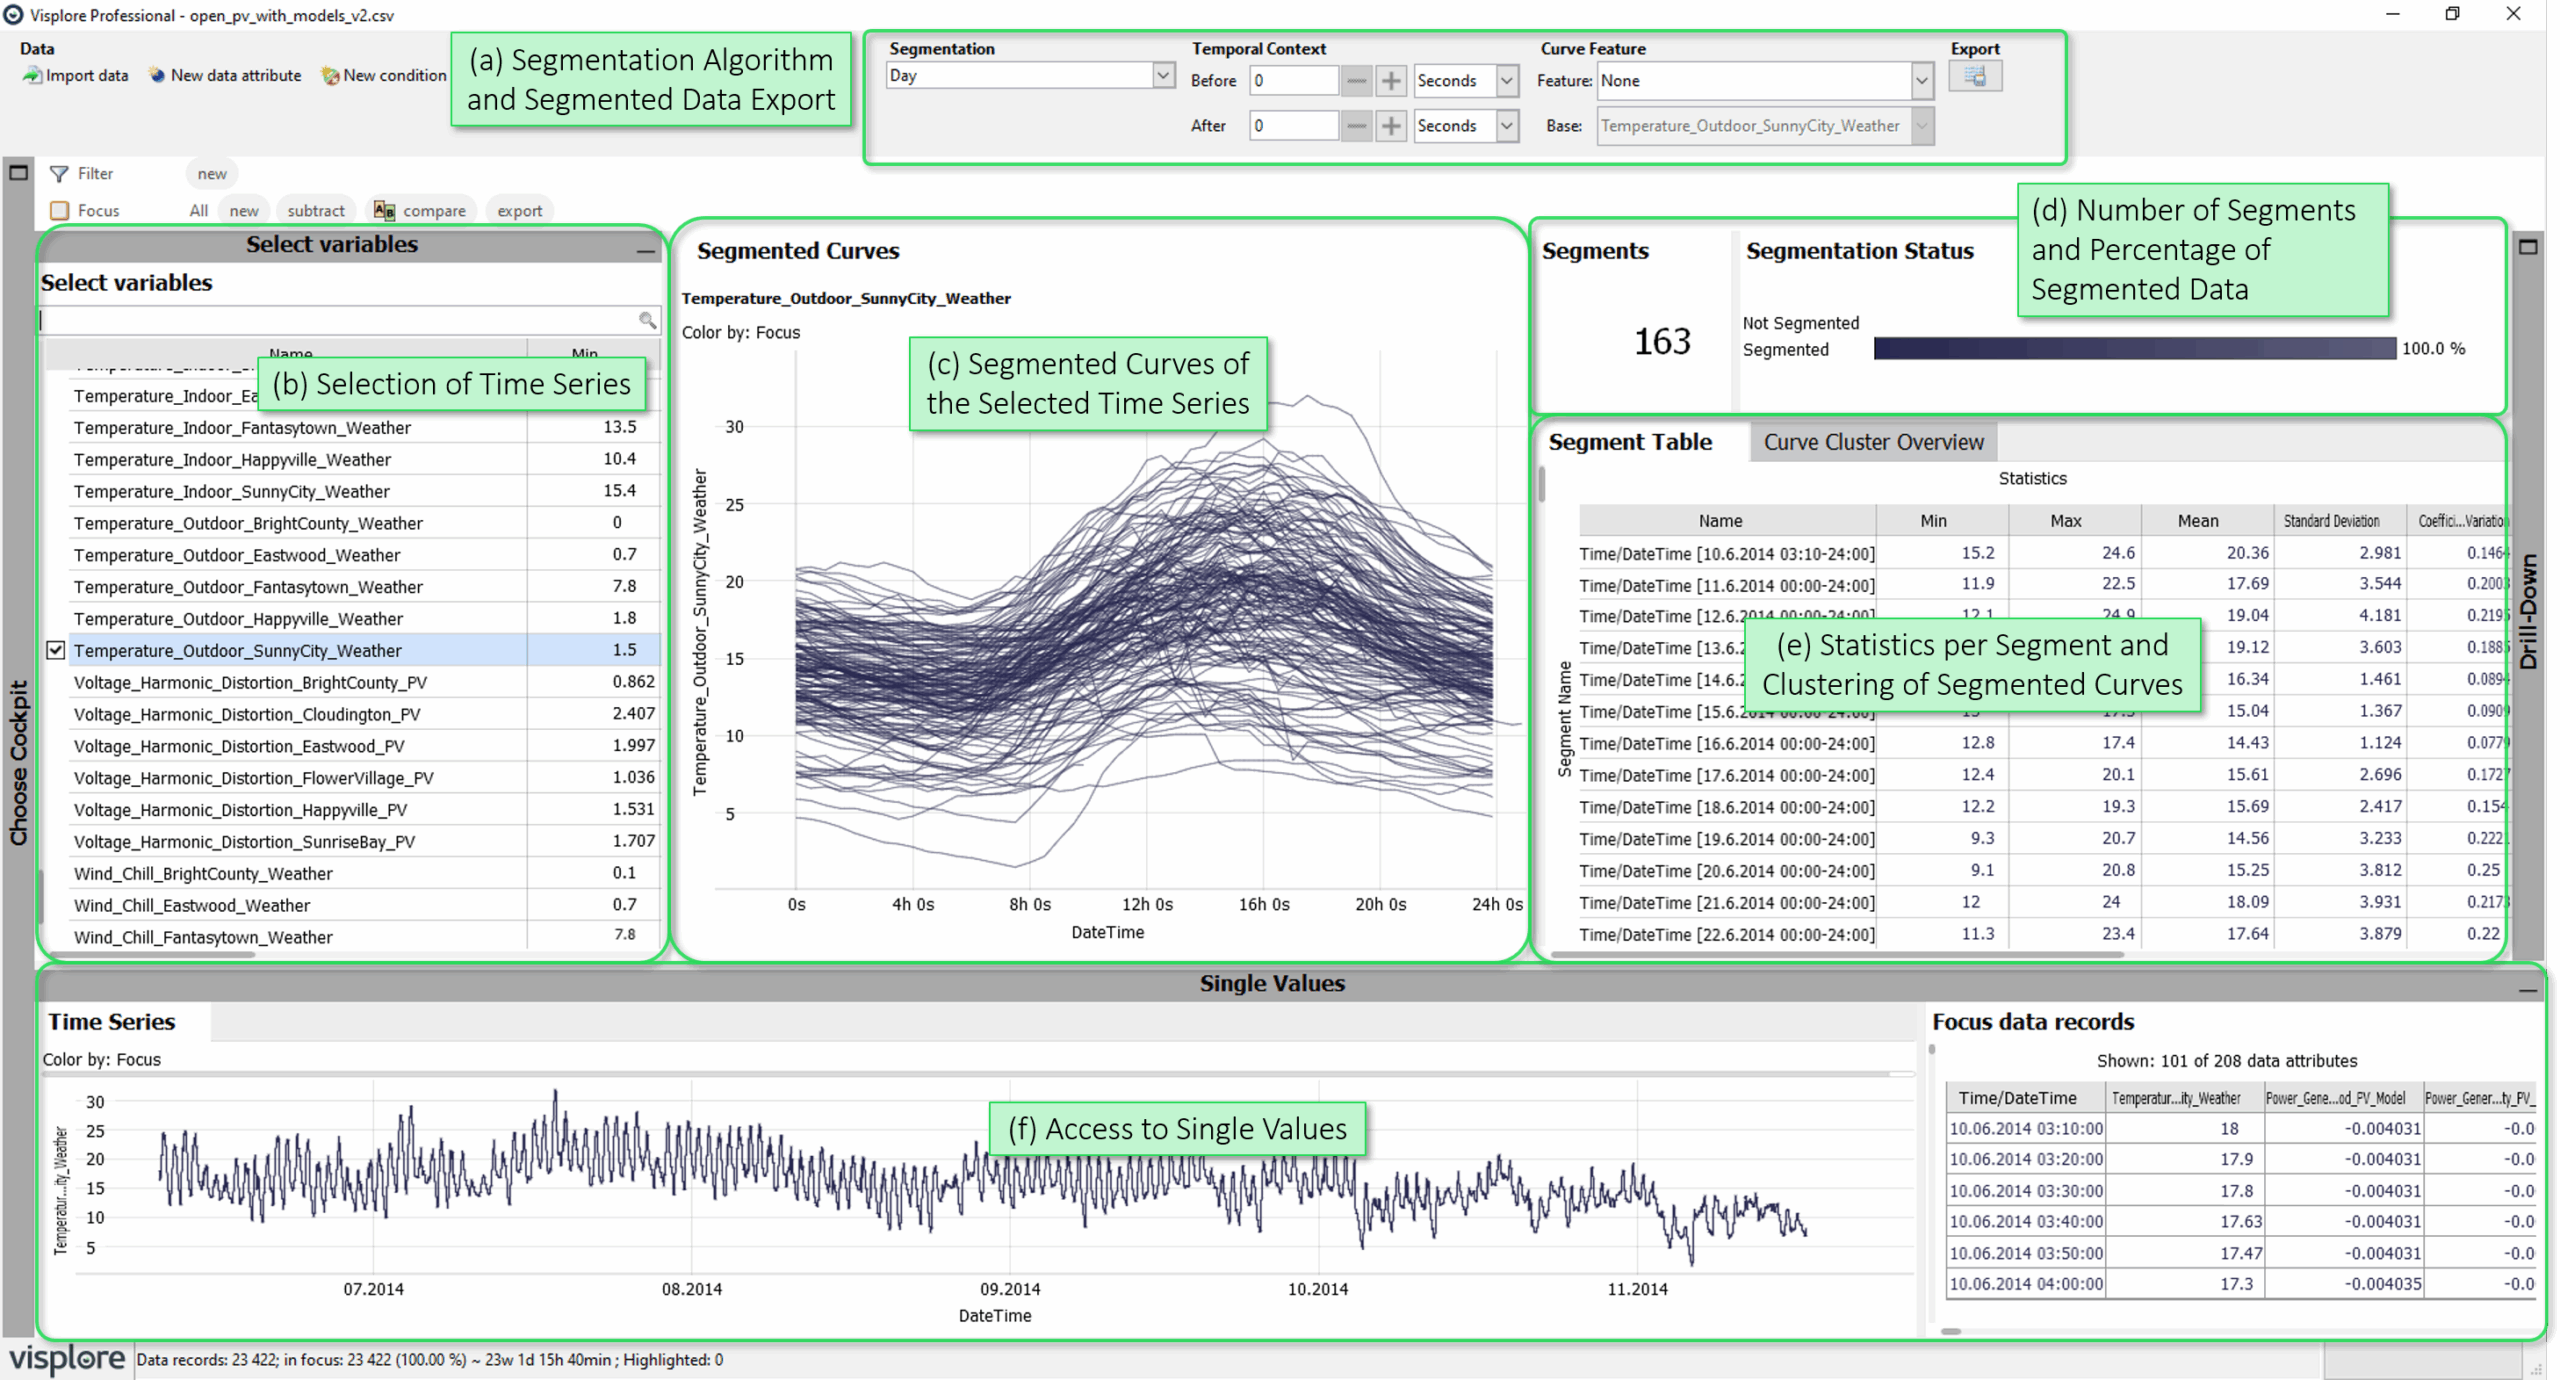Open the compare tool with the A/B icon

[384, 210]
